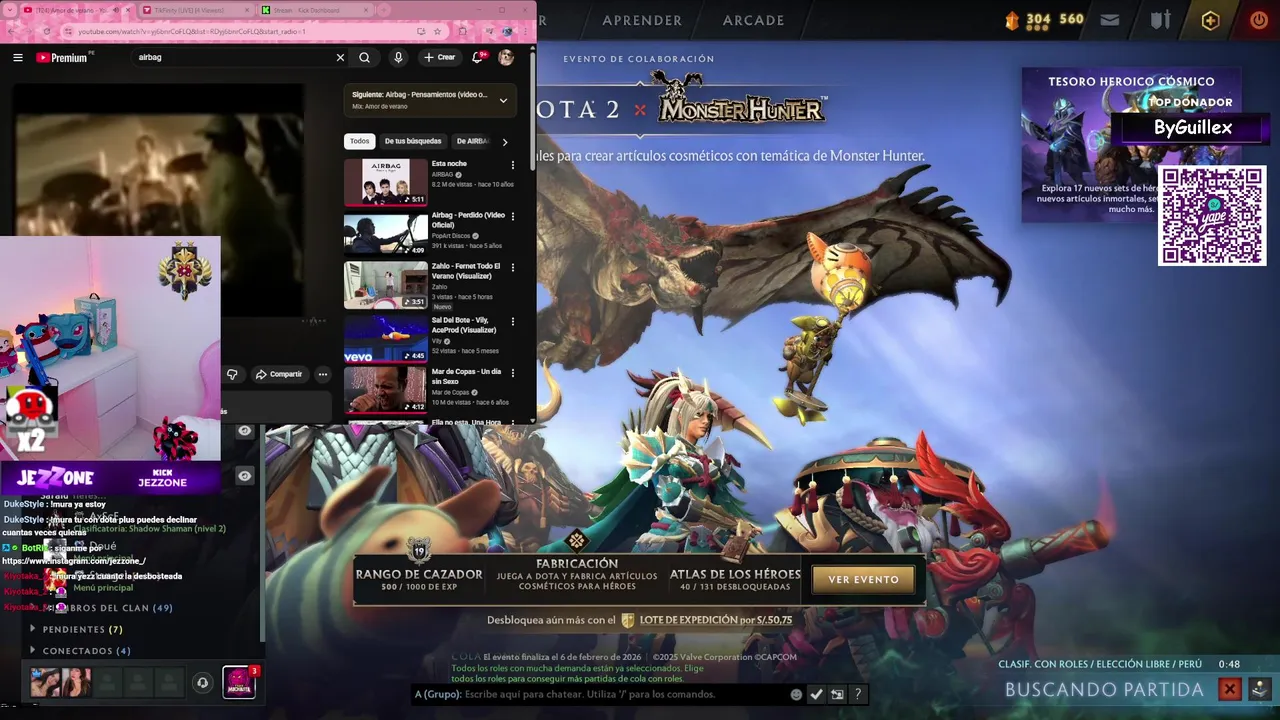Open the Aprender tab in Dota

tap(642, 20)
